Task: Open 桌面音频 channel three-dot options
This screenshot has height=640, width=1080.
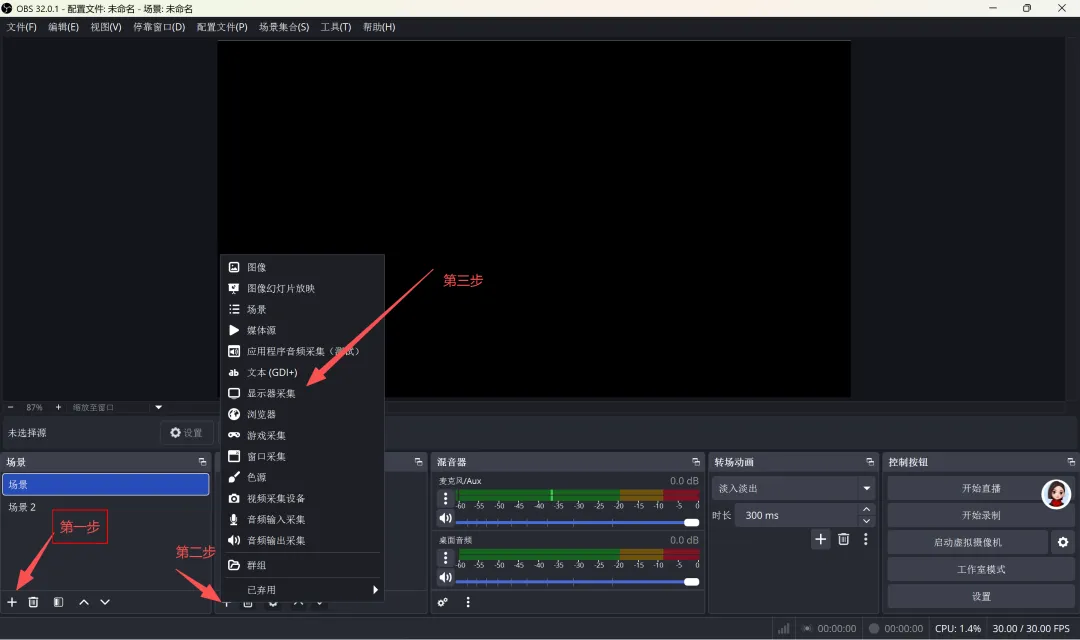Action: 446,557
